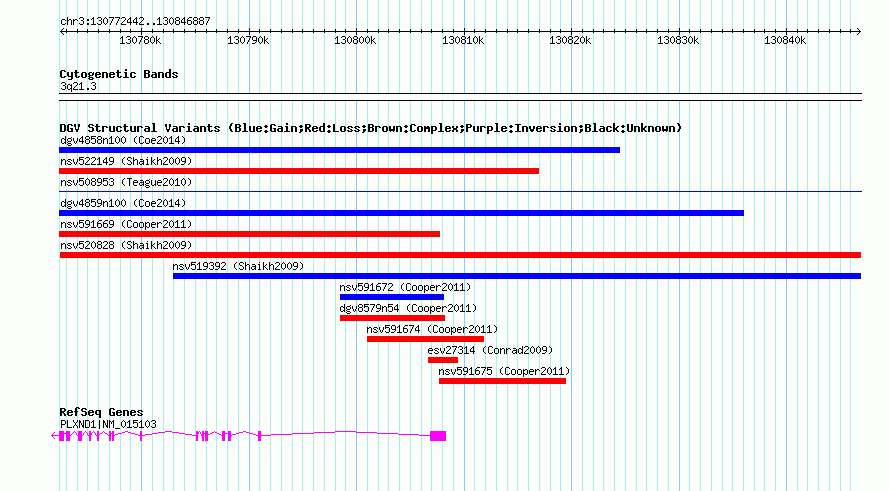Select the nsv522149 (Shaikh2009) red loss bar
This screenshot has height=491, width=890.
coord(299,171)
